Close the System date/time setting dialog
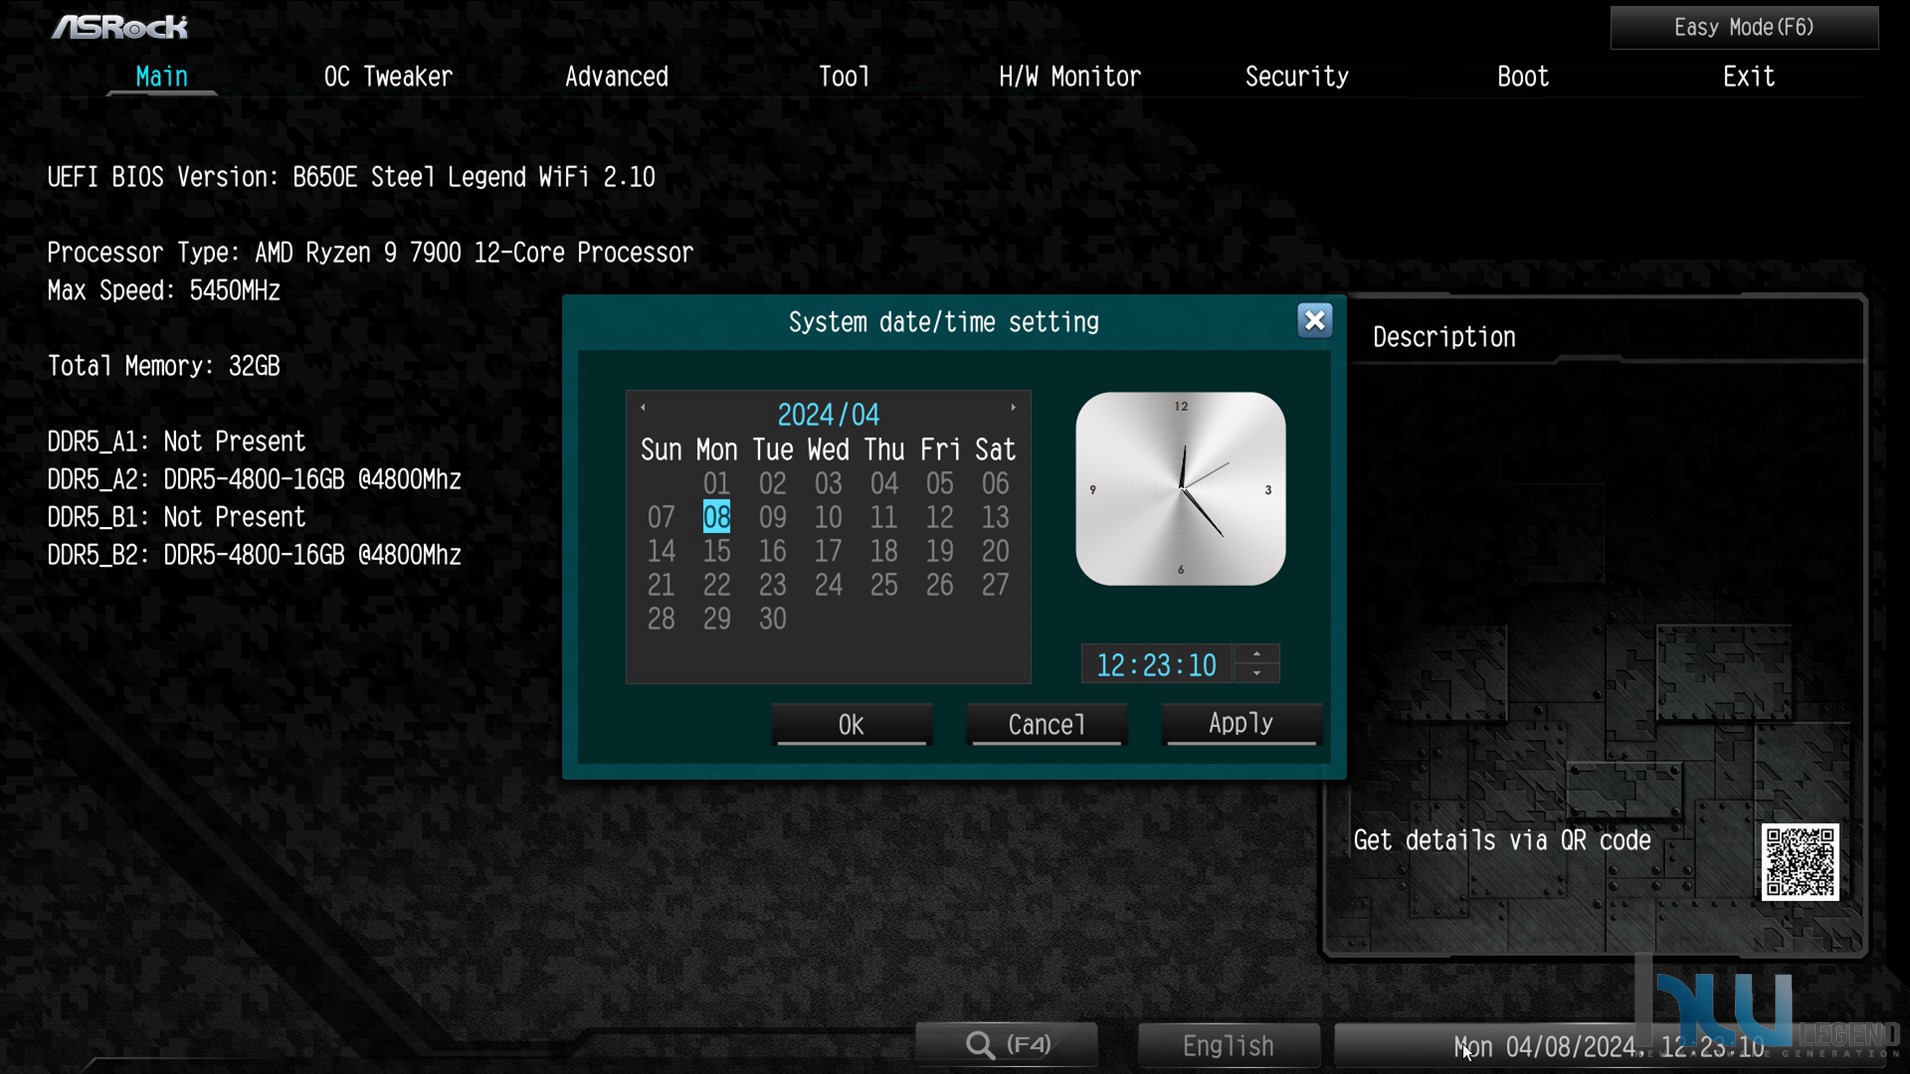 pos(1314,320)
